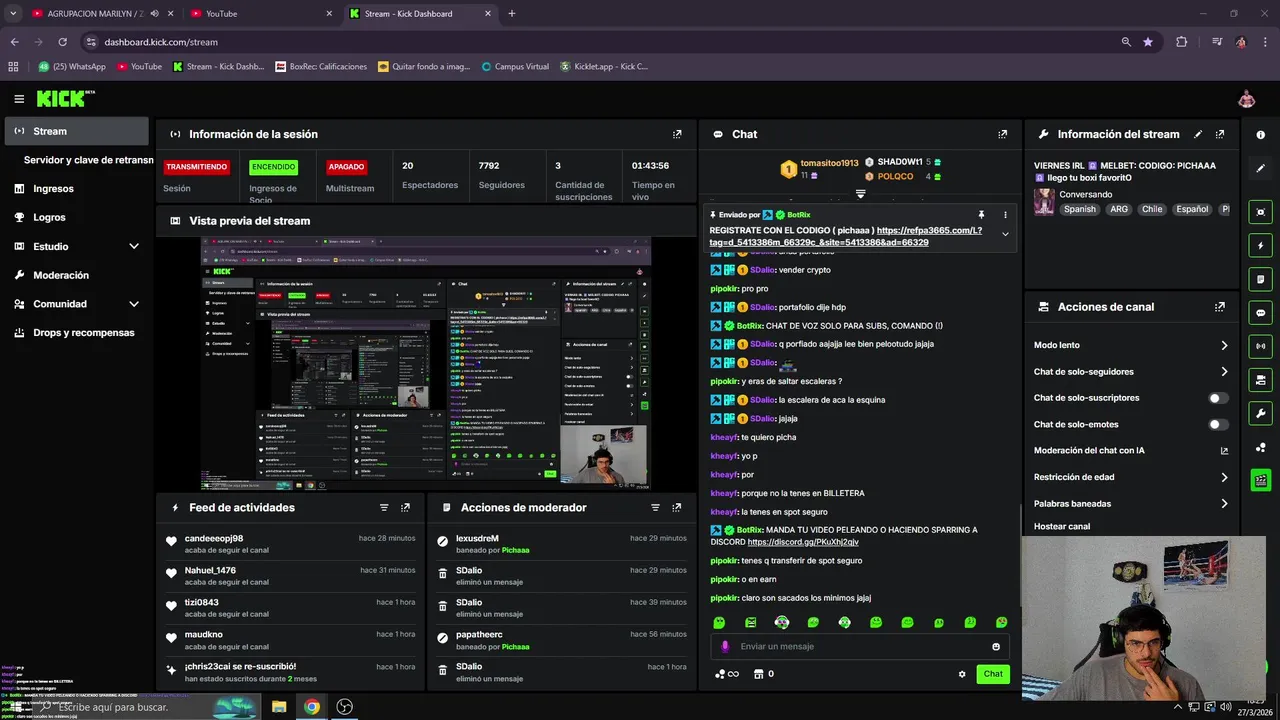The image size is (1280, 720).
Task: Click the microphone icon in the message box
Action: [725, 646]
